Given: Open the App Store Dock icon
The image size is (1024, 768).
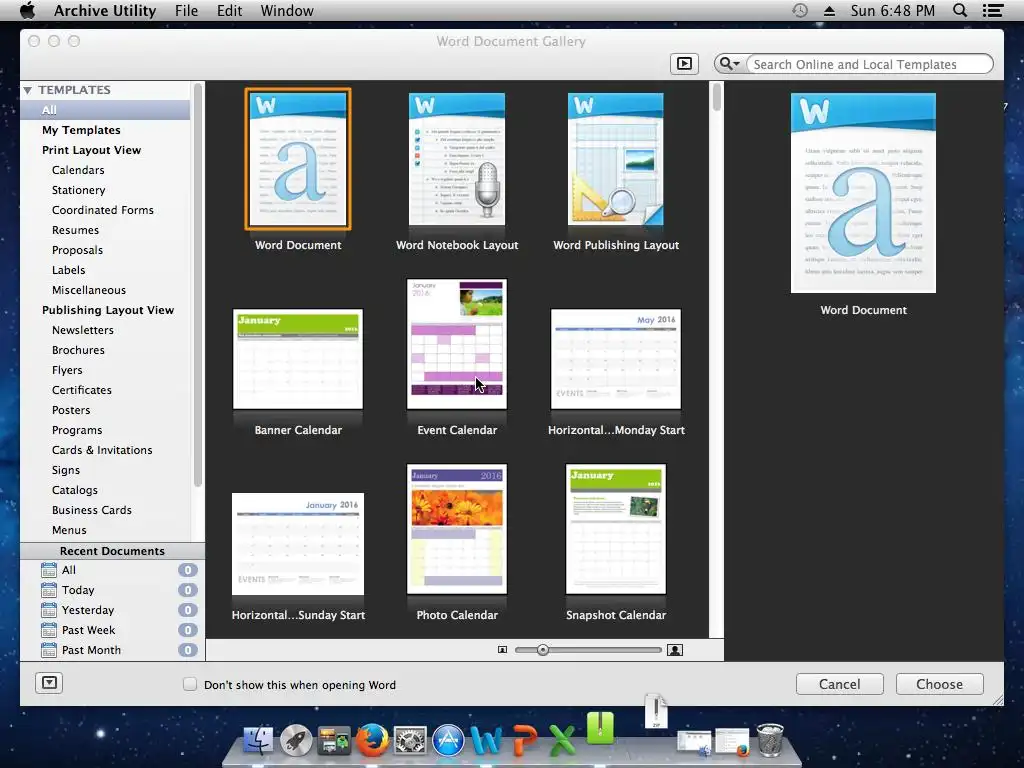Looking at the screenshot, I should pos(448,741).
